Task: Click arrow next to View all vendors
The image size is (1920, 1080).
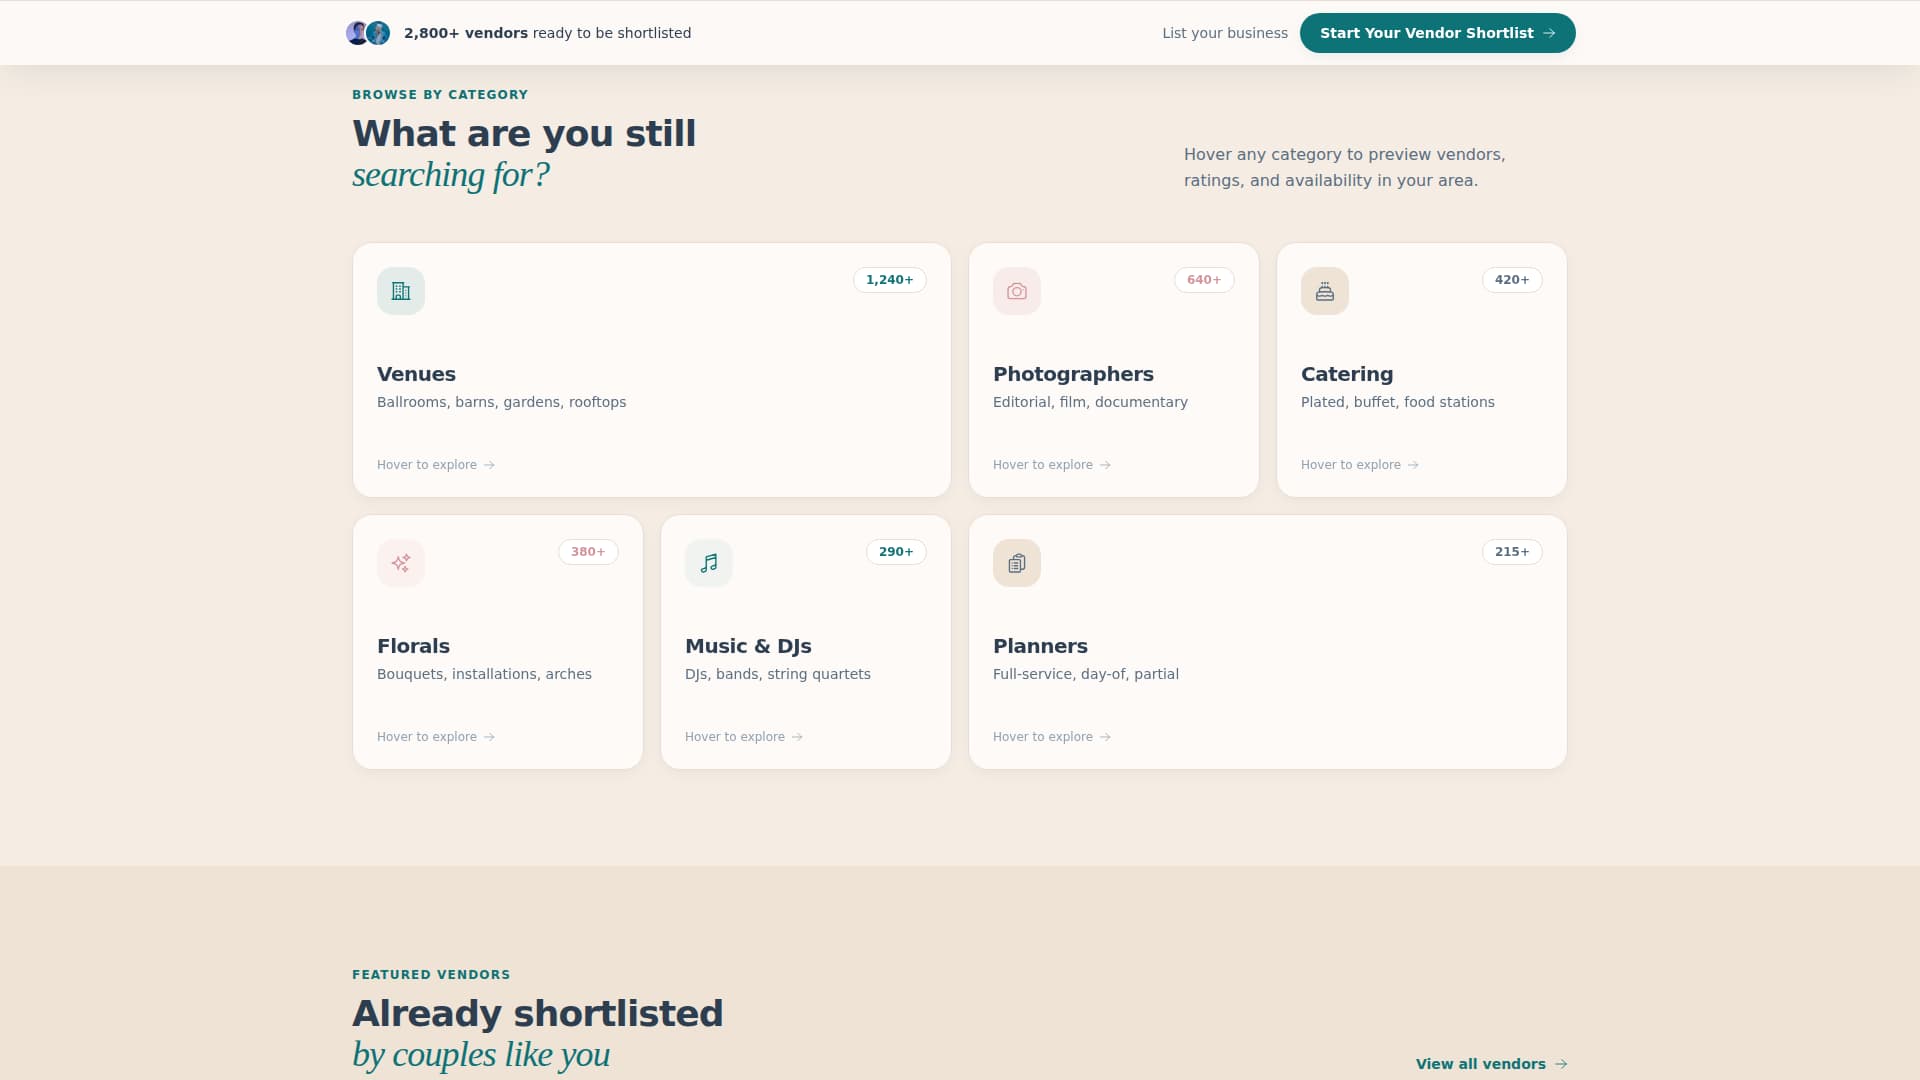Action: click(x=1561, y=1064)
